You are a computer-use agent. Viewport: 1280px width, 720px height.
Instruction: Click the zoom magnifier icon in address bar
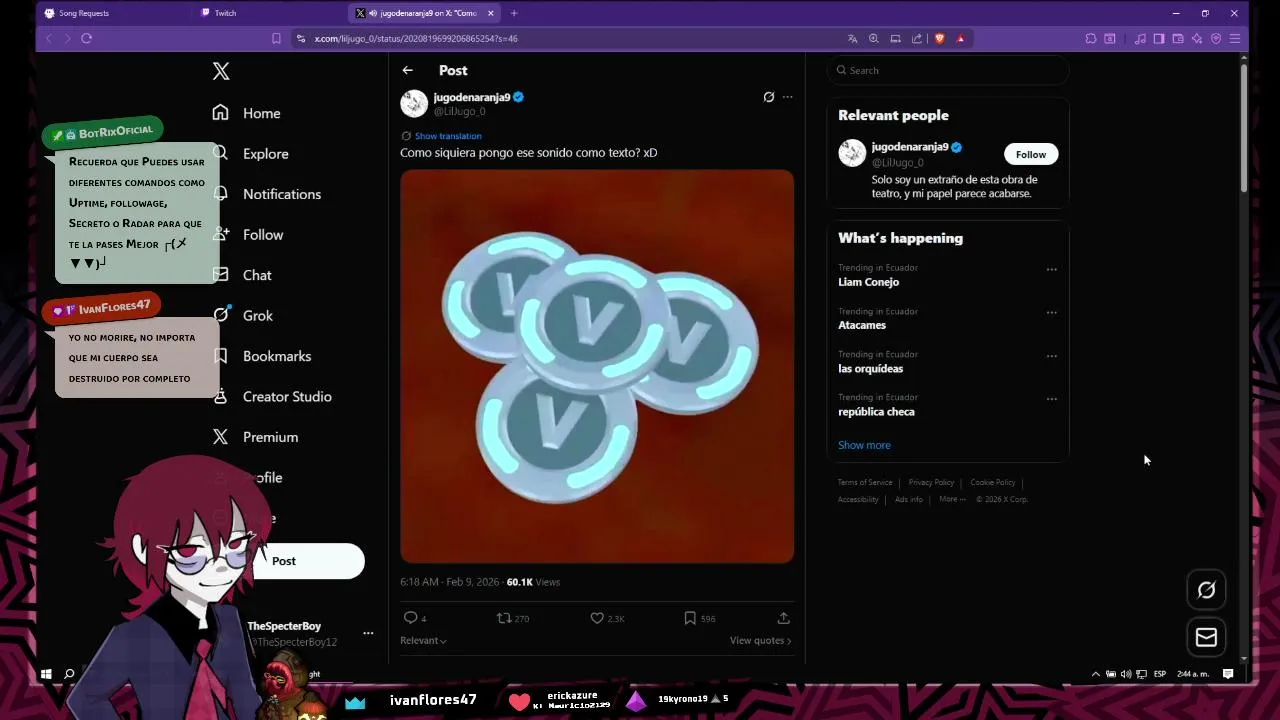point(873,38)
